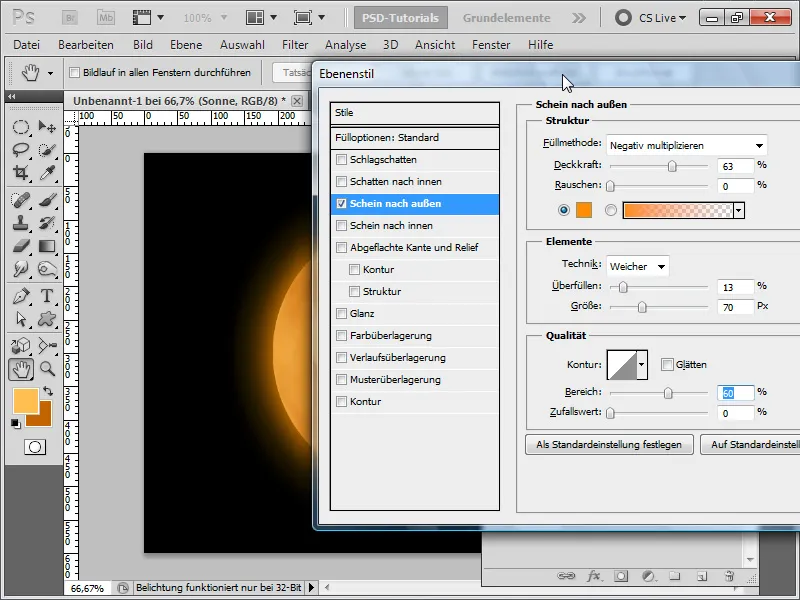Select the Eyedropper tool
800x600 pixels.
click(x=47, y=173)
